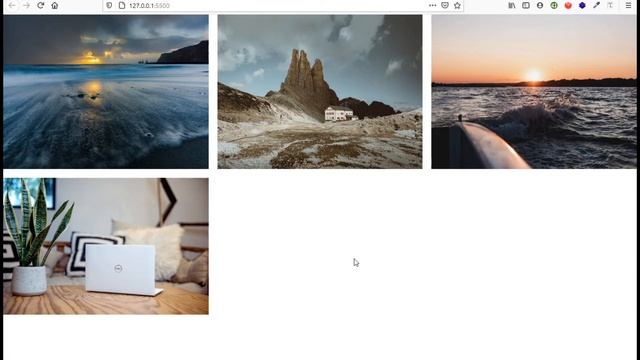Open the faded extension icon beside eyedropper
640x360 pixels.
click(x=610, y=5)
